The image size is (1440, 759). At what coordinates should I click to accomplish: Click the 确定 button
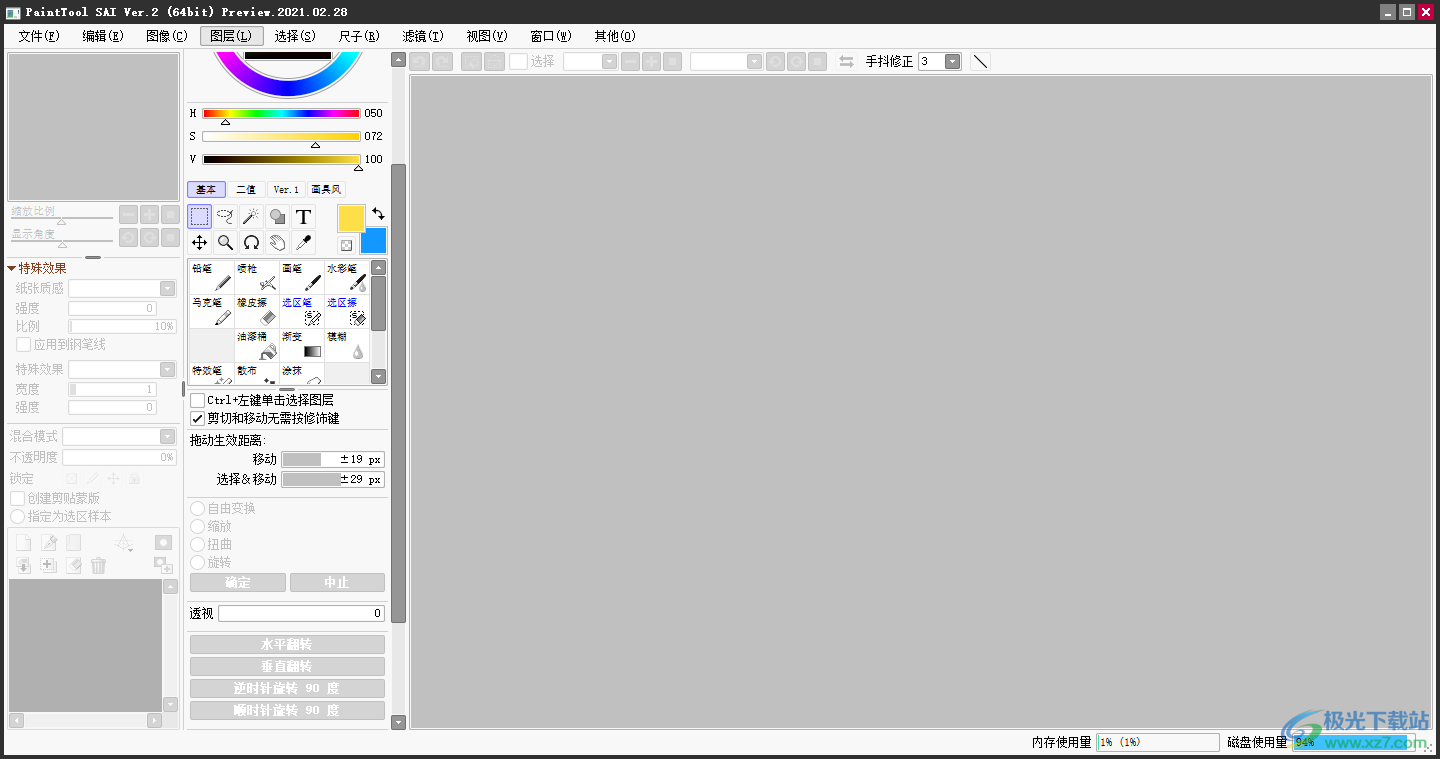point(238,582)
